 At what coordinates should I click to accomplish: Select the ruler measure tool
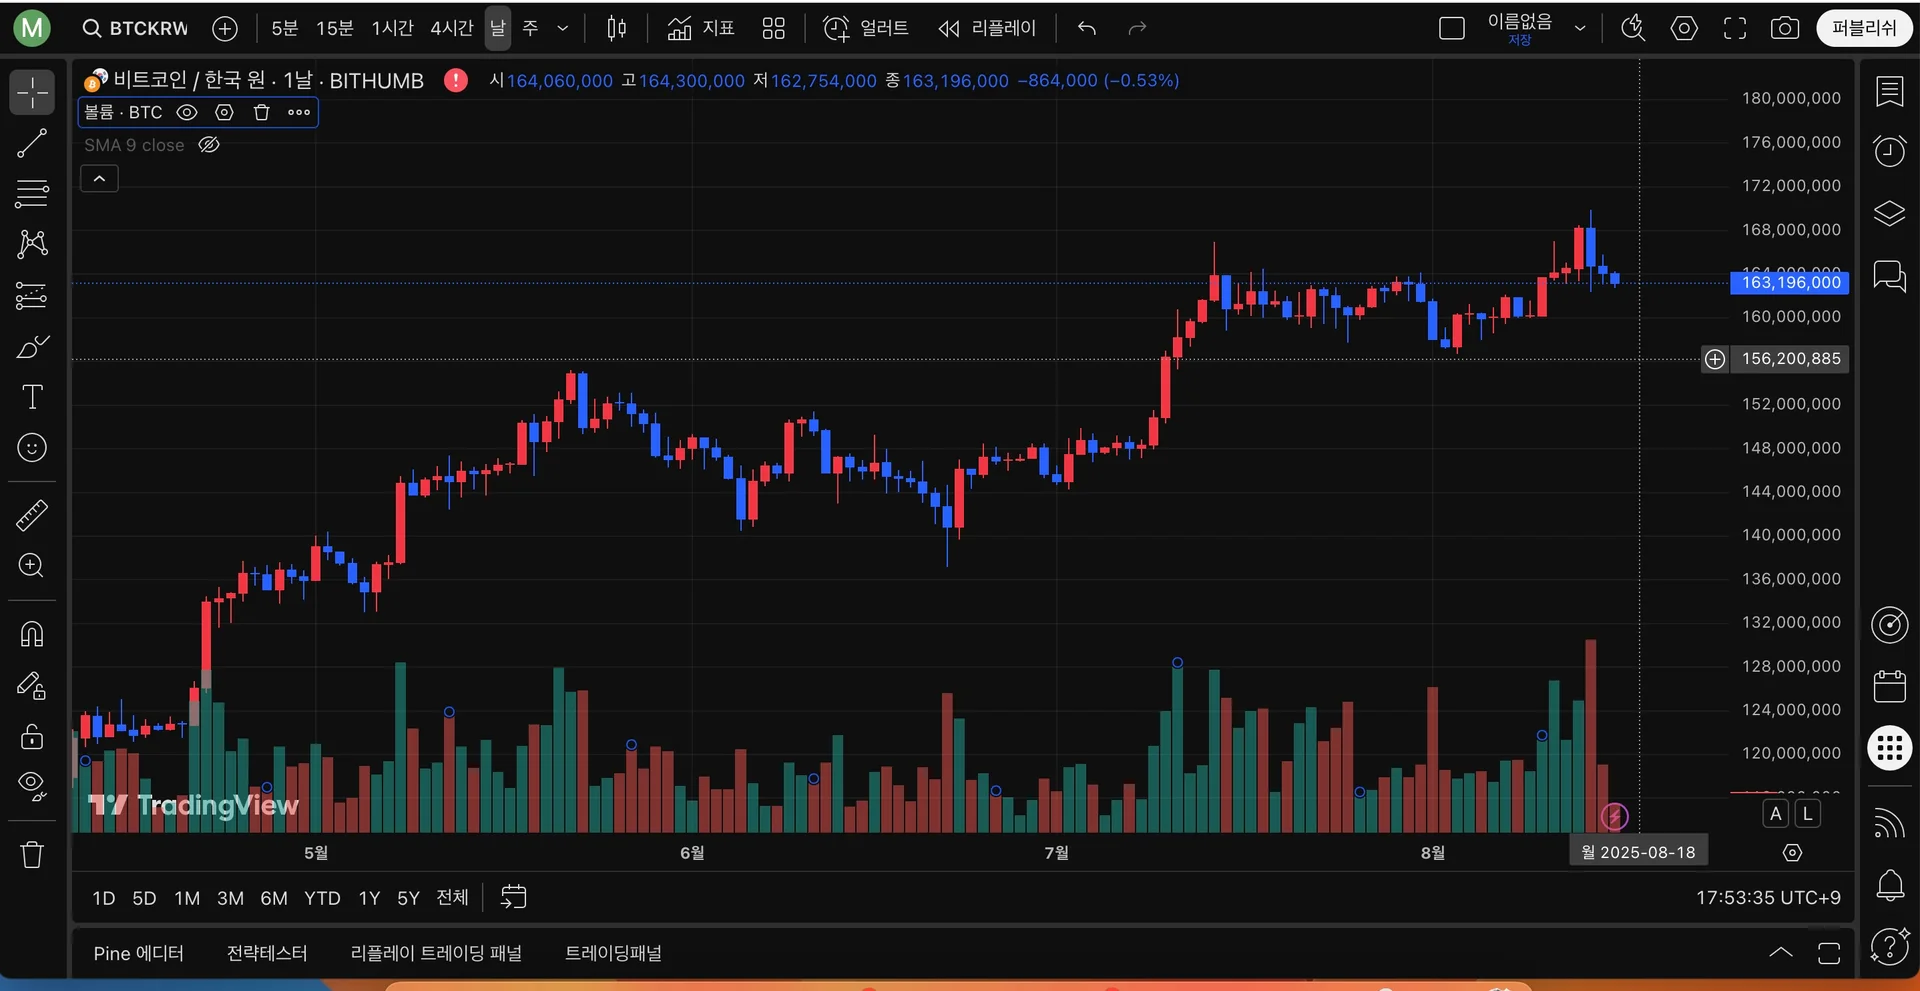pos(32,515)
